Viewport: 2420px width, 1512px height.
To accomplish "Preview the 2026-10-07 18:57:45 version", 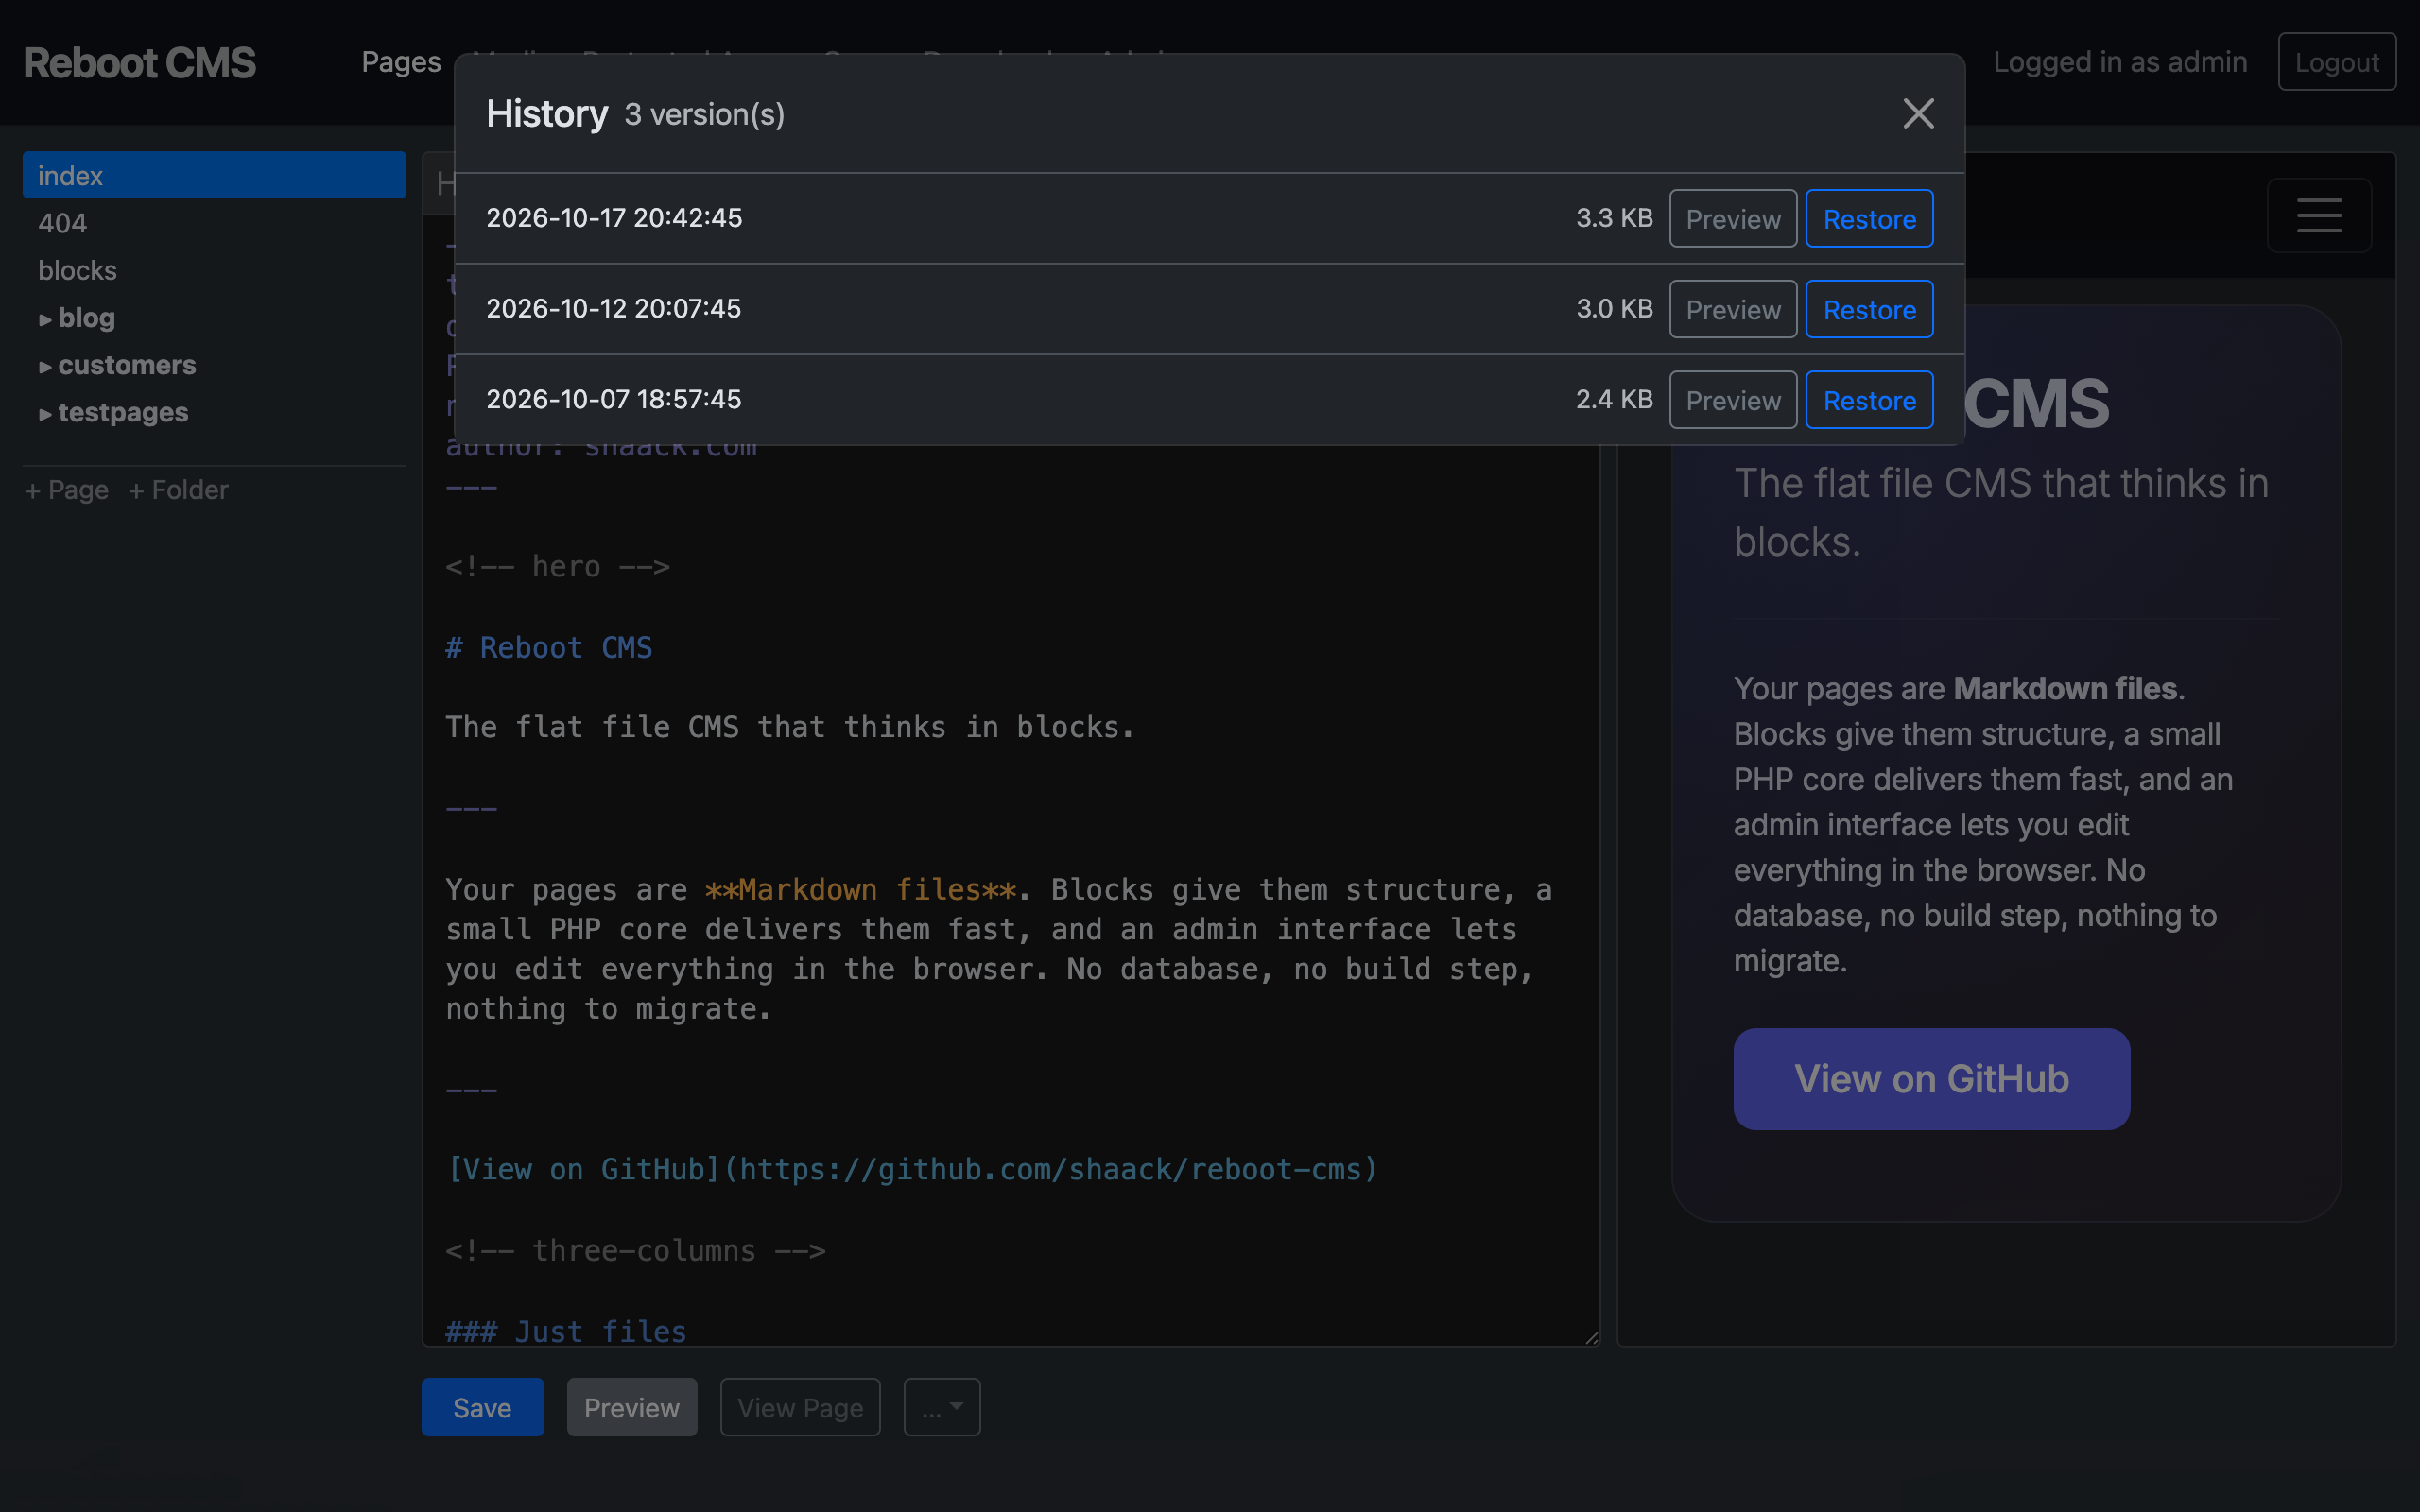I will [1733, 400].
